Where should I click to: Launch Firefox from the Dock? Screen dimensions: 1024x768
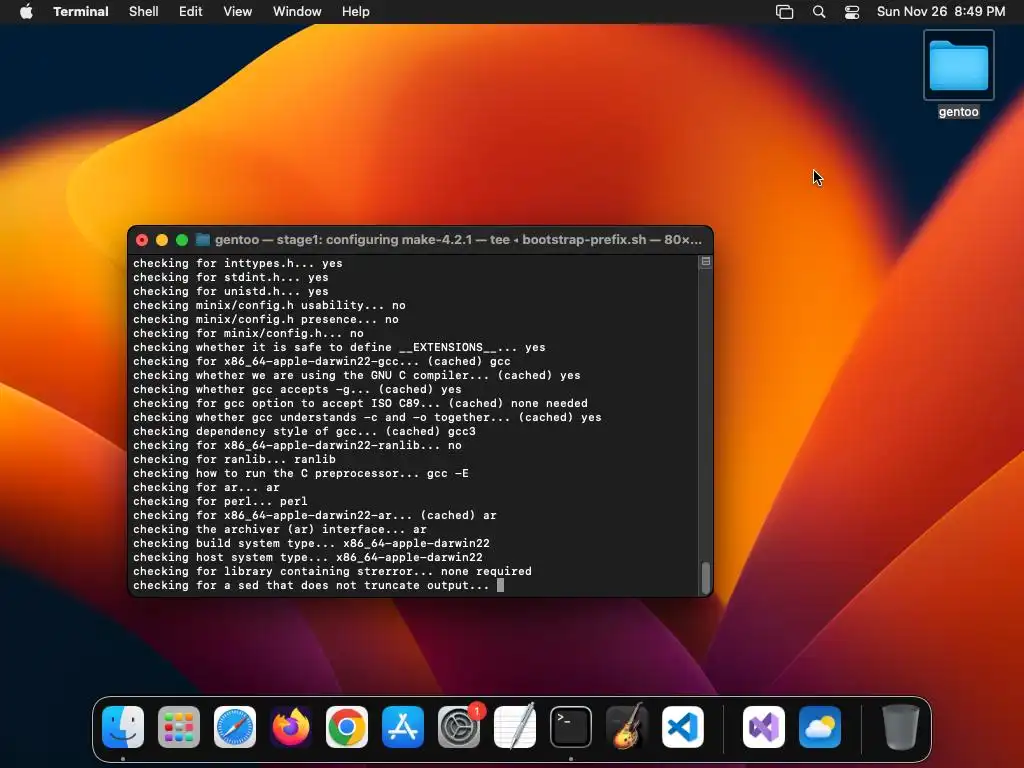pyautogui.click(x=291, y=727)
